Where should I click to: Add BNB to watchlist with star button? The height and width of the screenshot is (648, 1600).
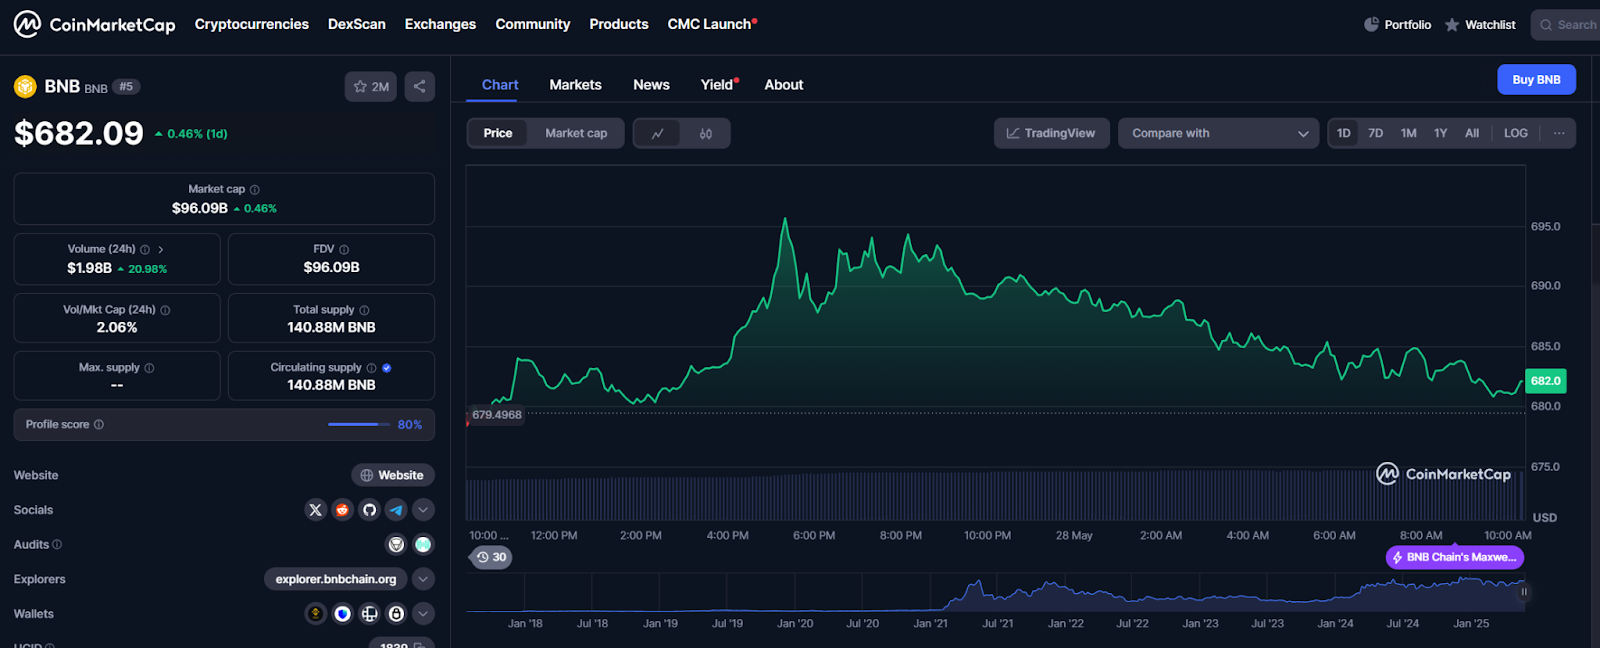(x=371, y=87)
